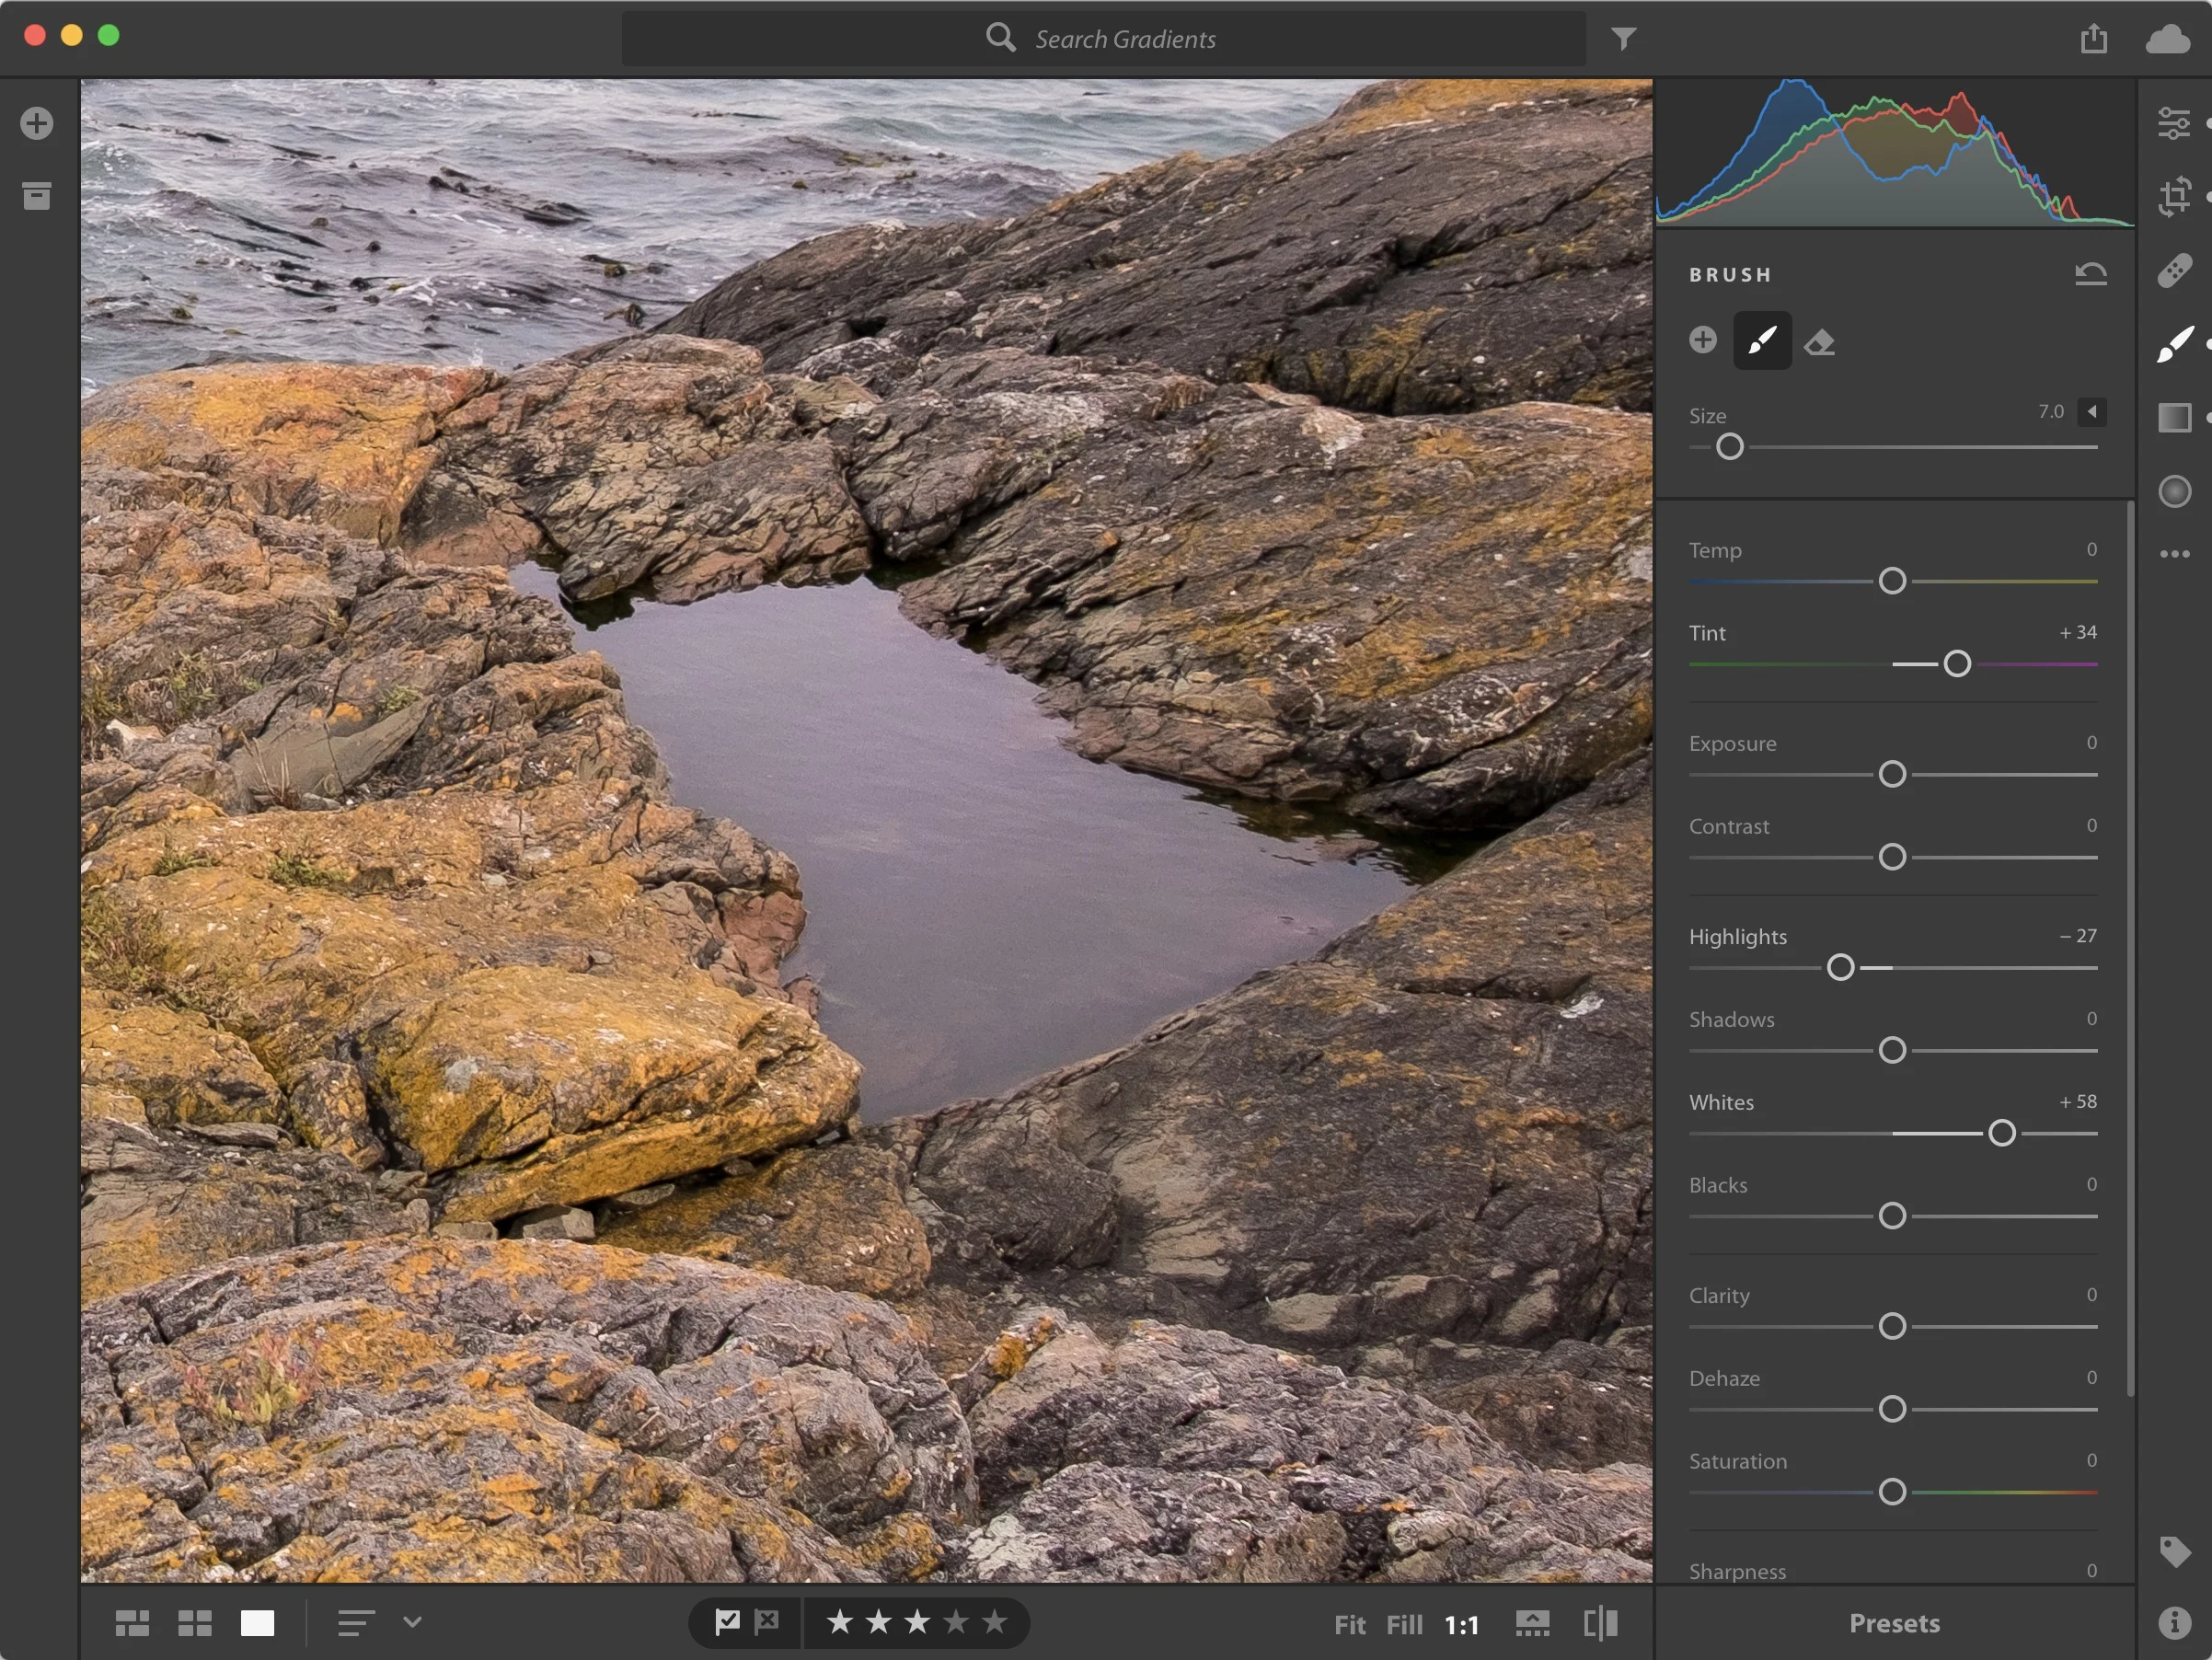Open the Info panel icon
This screenshot has width=2212, height=1660.
(x=2174, y=1622)
